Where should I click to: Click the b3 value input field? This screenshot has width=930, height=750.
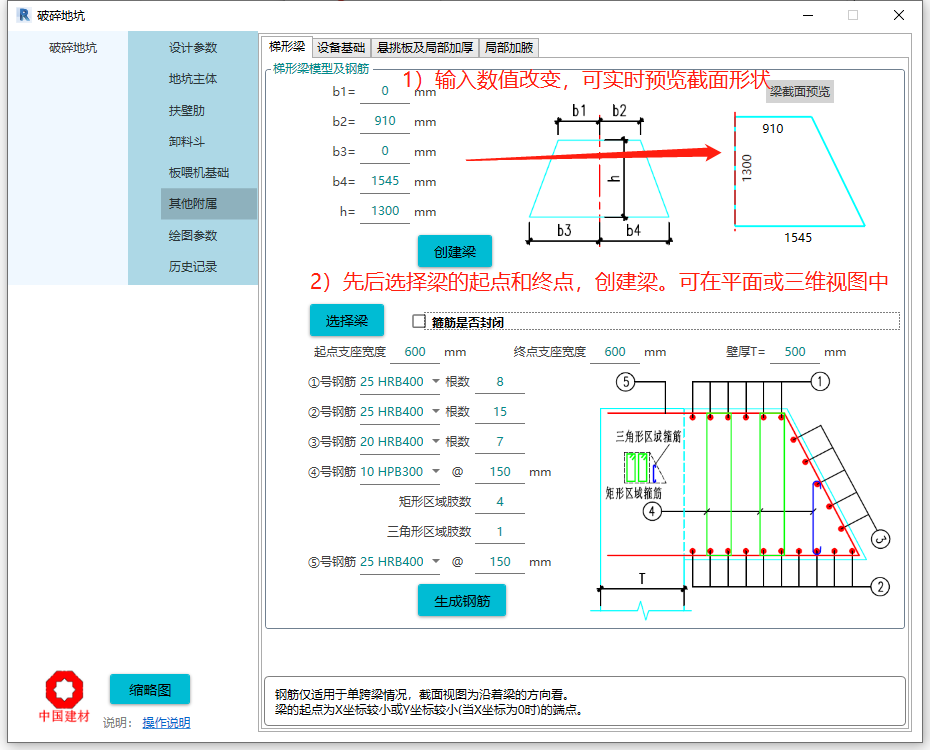point(384,151)
